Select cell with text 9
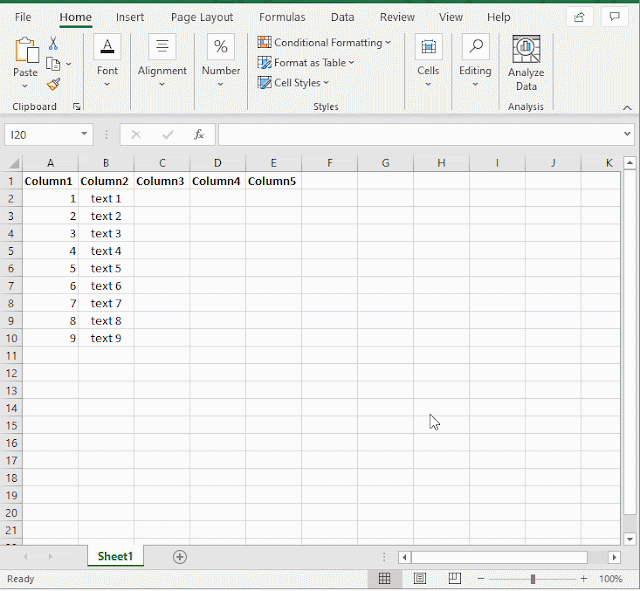 click(x=106, y=338)
